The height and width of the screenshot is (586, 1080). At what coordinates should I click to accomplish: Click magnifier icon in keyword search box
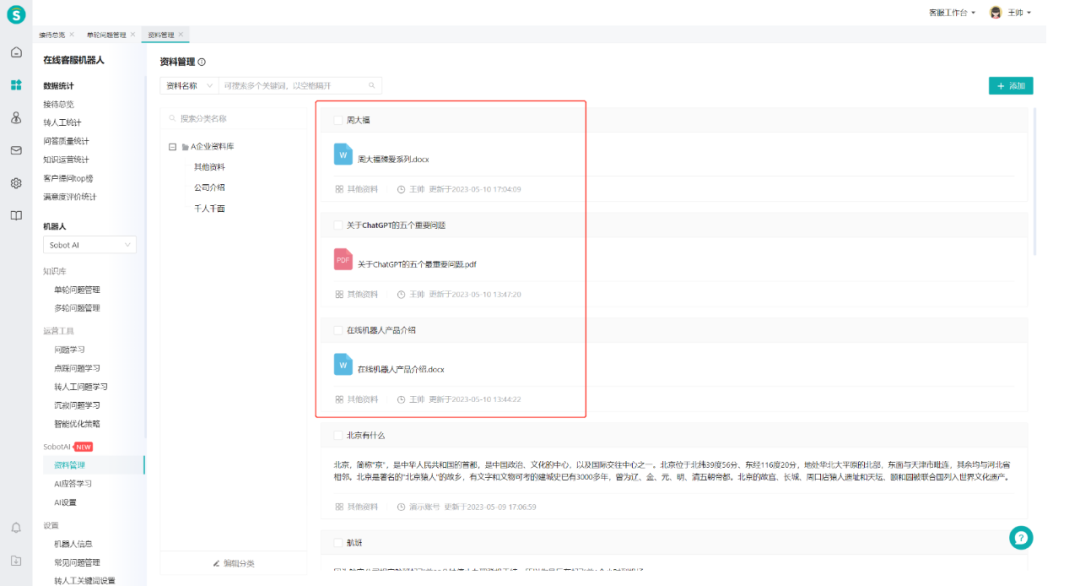click(x=372, y=85)
